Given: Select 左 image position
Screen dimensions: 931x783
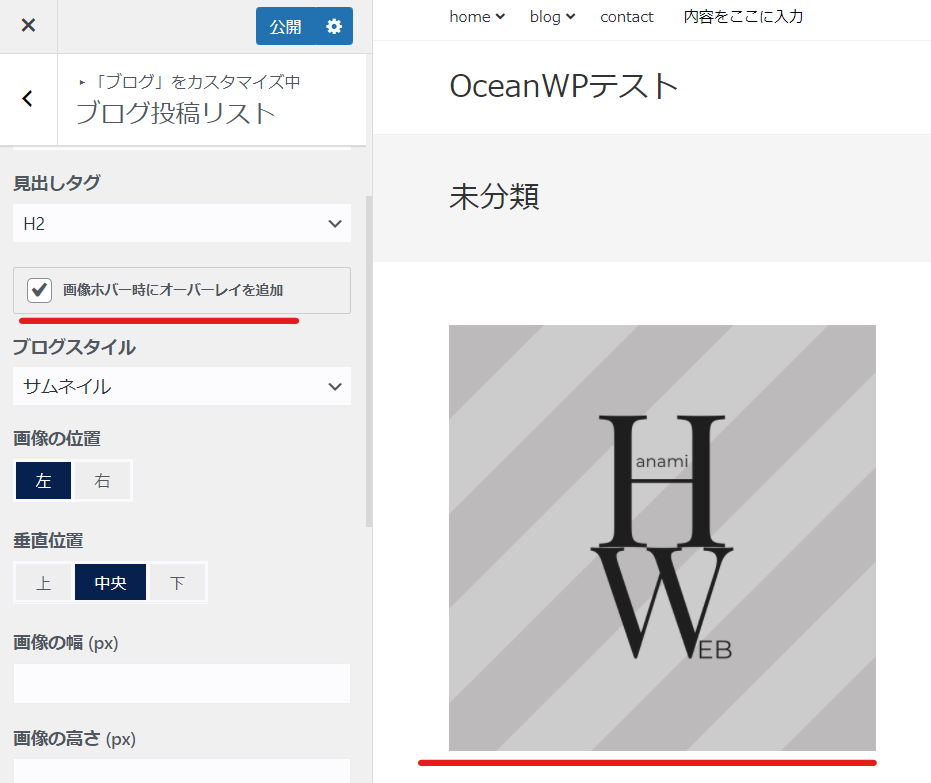Looking at the screenshot, I should (x=43, y=480).
